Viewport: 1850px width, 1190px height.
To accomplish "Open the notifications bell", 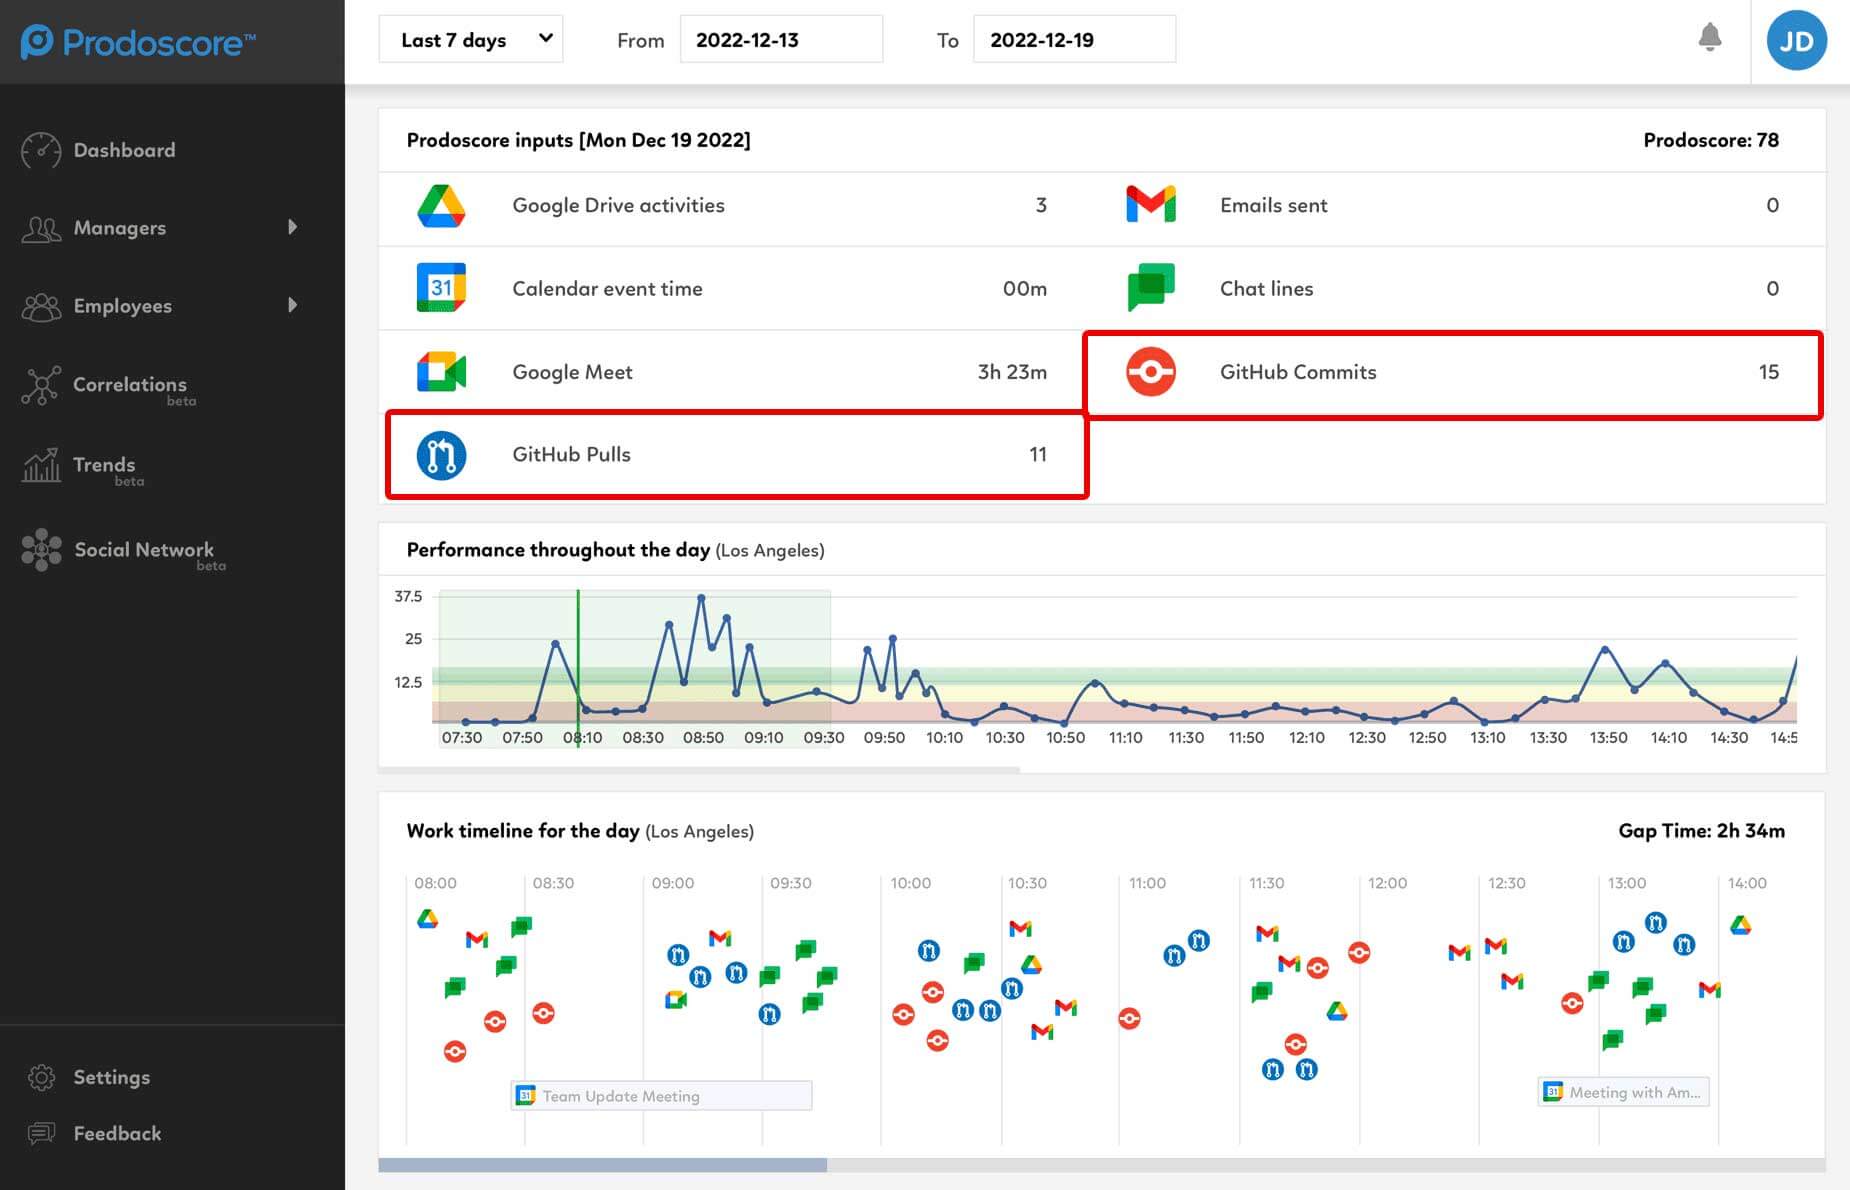I will click(1710, 38).
